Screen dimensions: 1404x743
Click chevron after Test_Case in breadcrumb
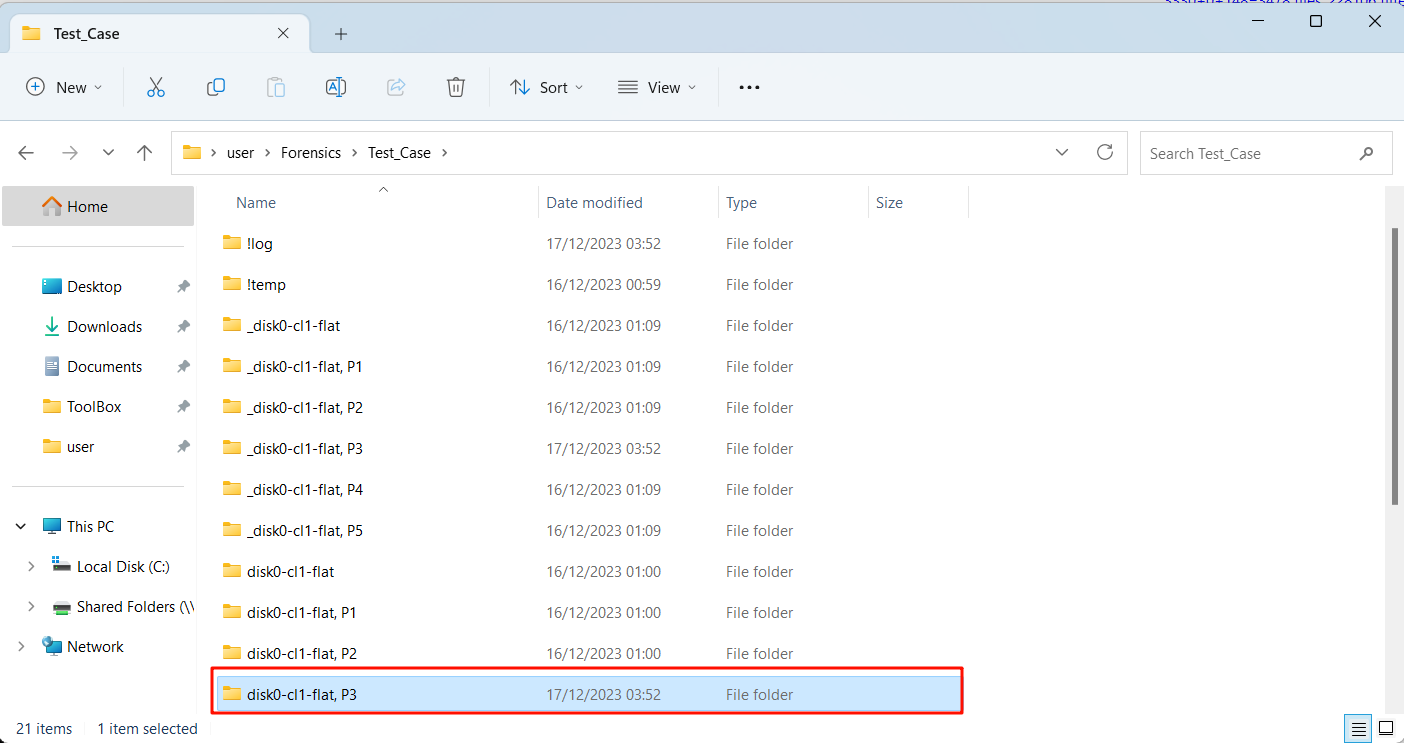pyautogui.click(x=445, y=153)
